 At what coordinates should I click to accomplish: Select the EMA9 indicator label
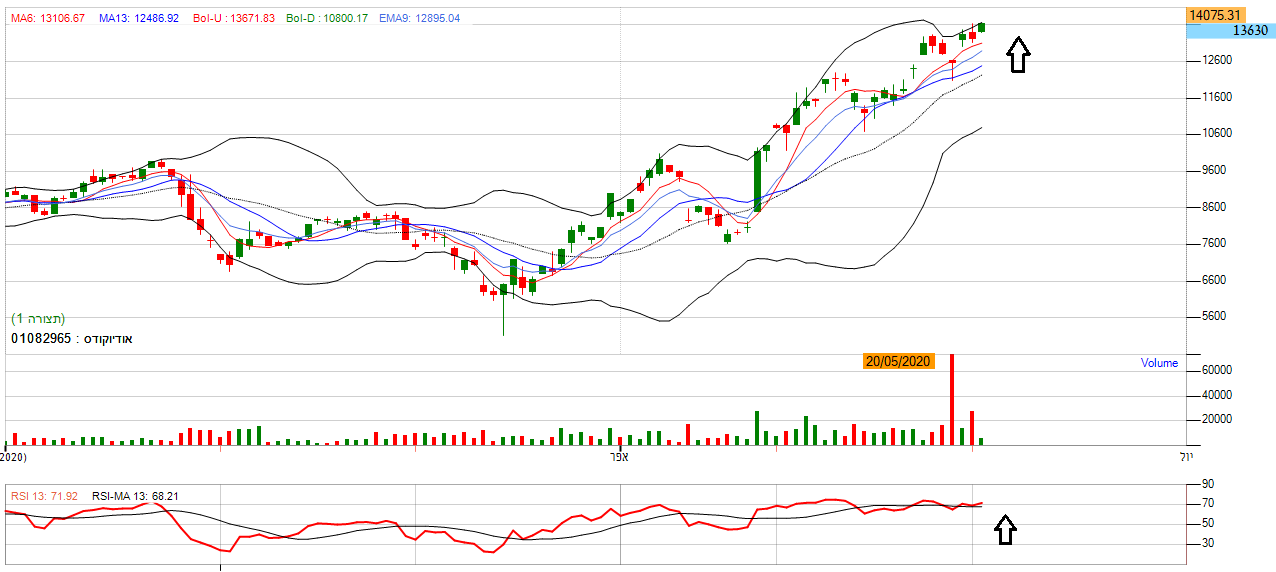click(419, 19)
